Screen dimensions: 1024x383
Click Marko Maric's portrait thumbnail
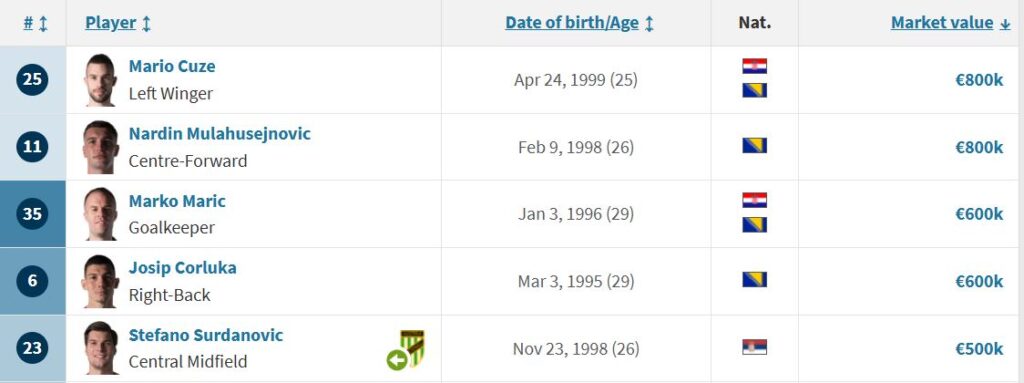click(x=101, y=214)
